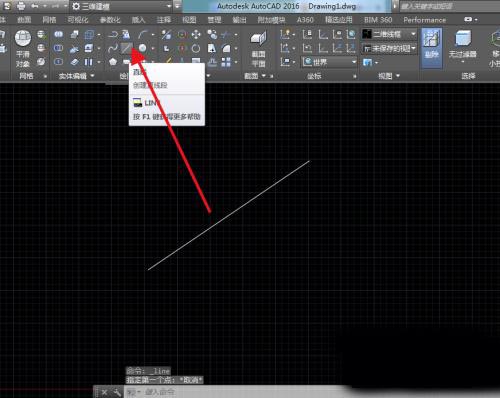The width and height of the screenshot is (500, 398).
Task: Switch to the BIM 360 tab
Action: coord(378,20)
